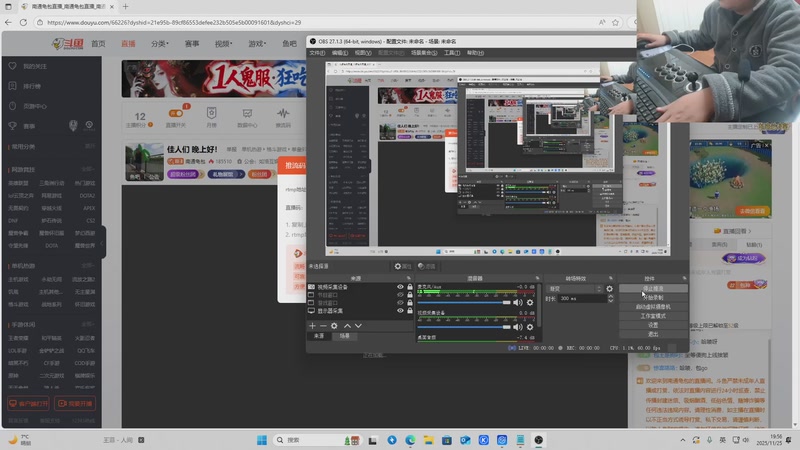Expand 分类 dropdown in Douyu navigation

point(160,44)
